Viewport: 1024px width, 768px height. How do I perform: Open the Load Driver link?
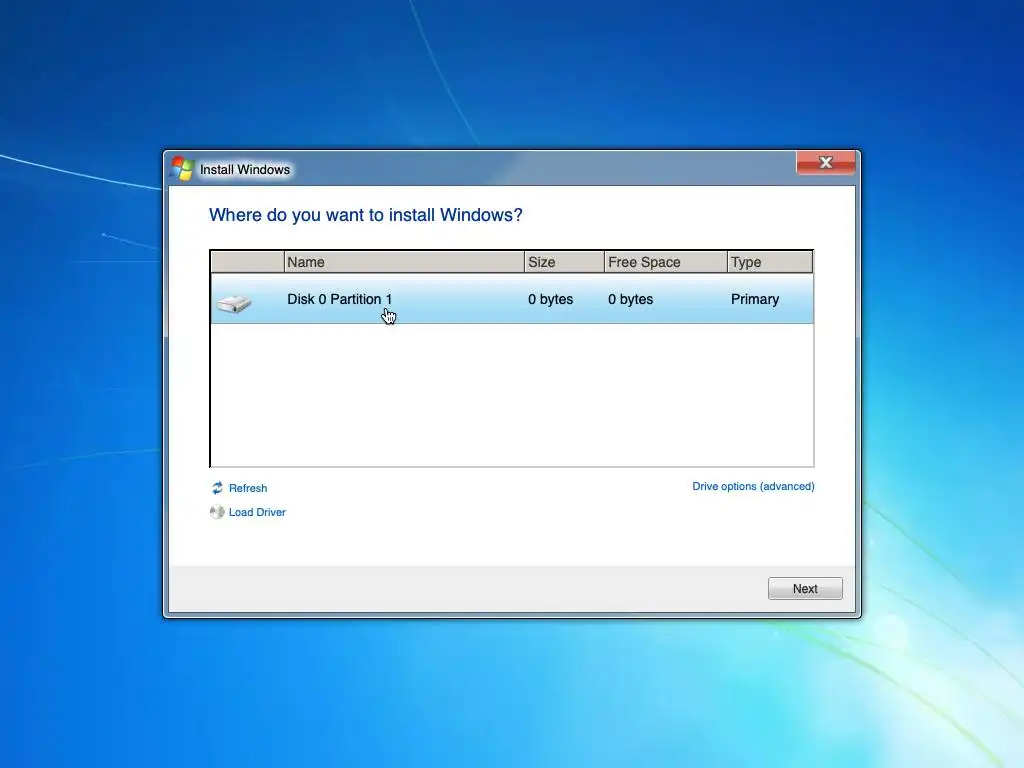point(257,512)
